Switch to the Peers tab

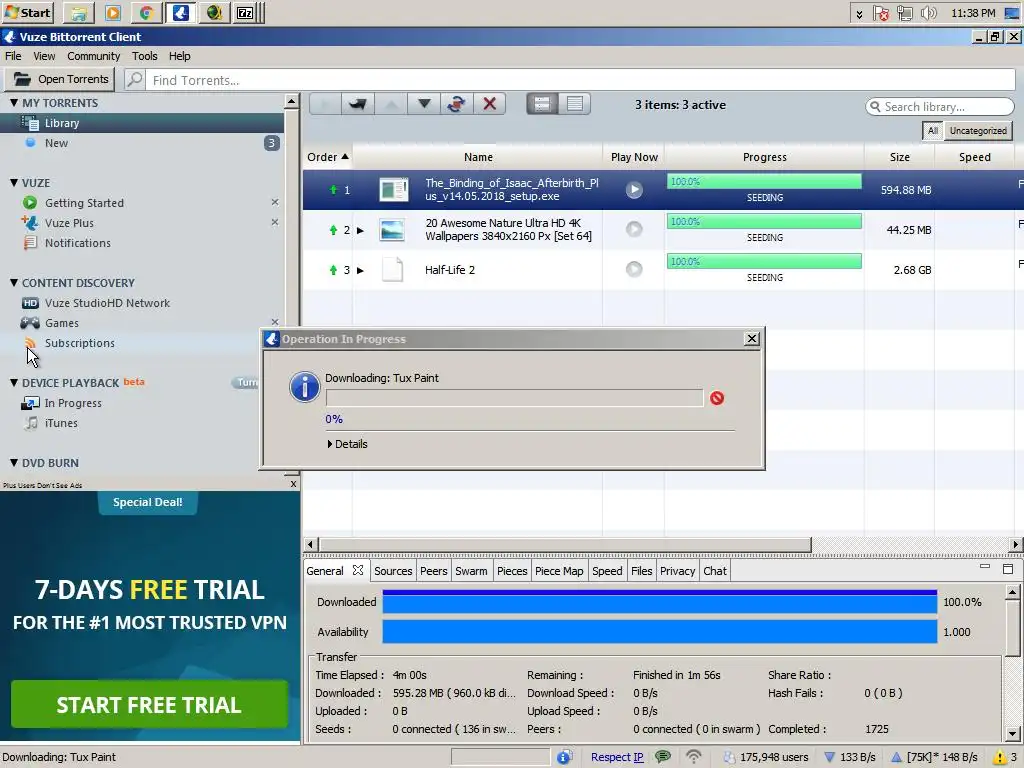coord(434,571)
